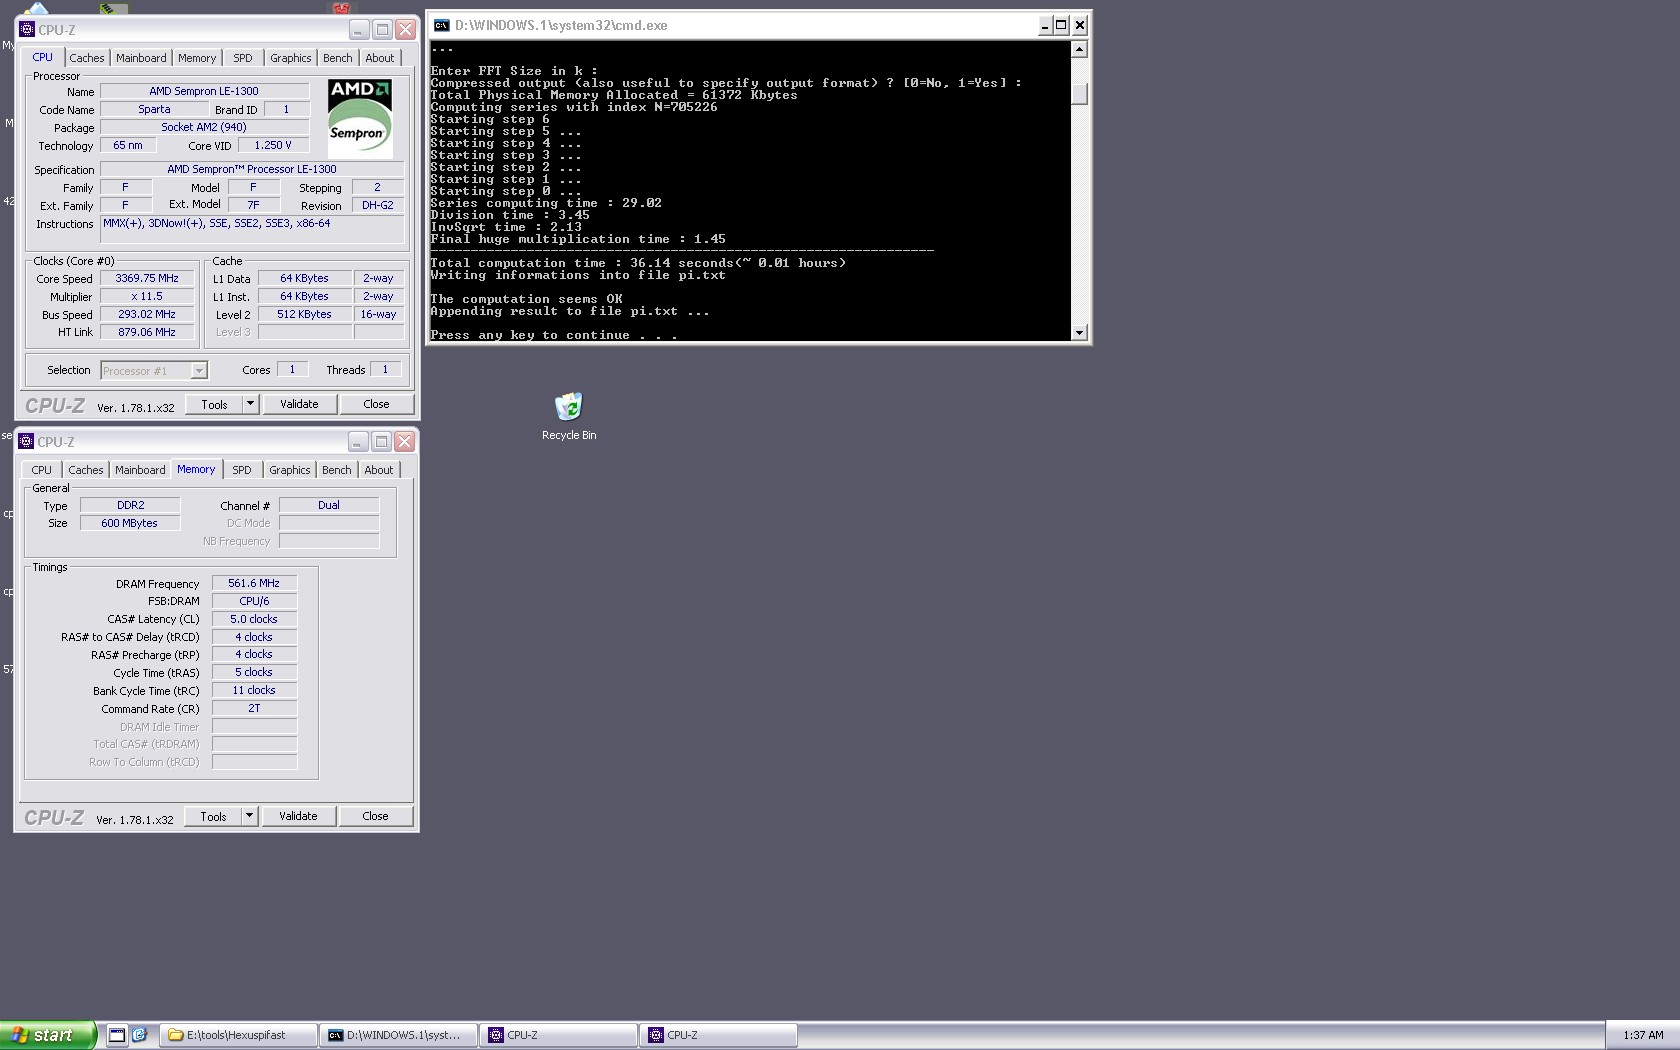Switch to E:\tools\Hexuspifast taskbar window
1680x1050 pixels.
pyautogui.click(x=238, y=1035)
